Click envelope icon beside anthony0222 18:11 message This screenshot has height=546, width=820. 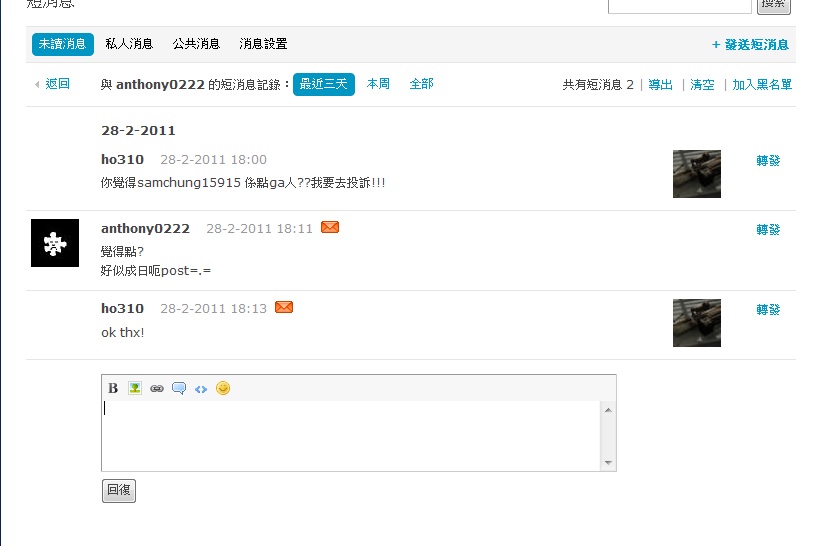(x=330, y=227)
